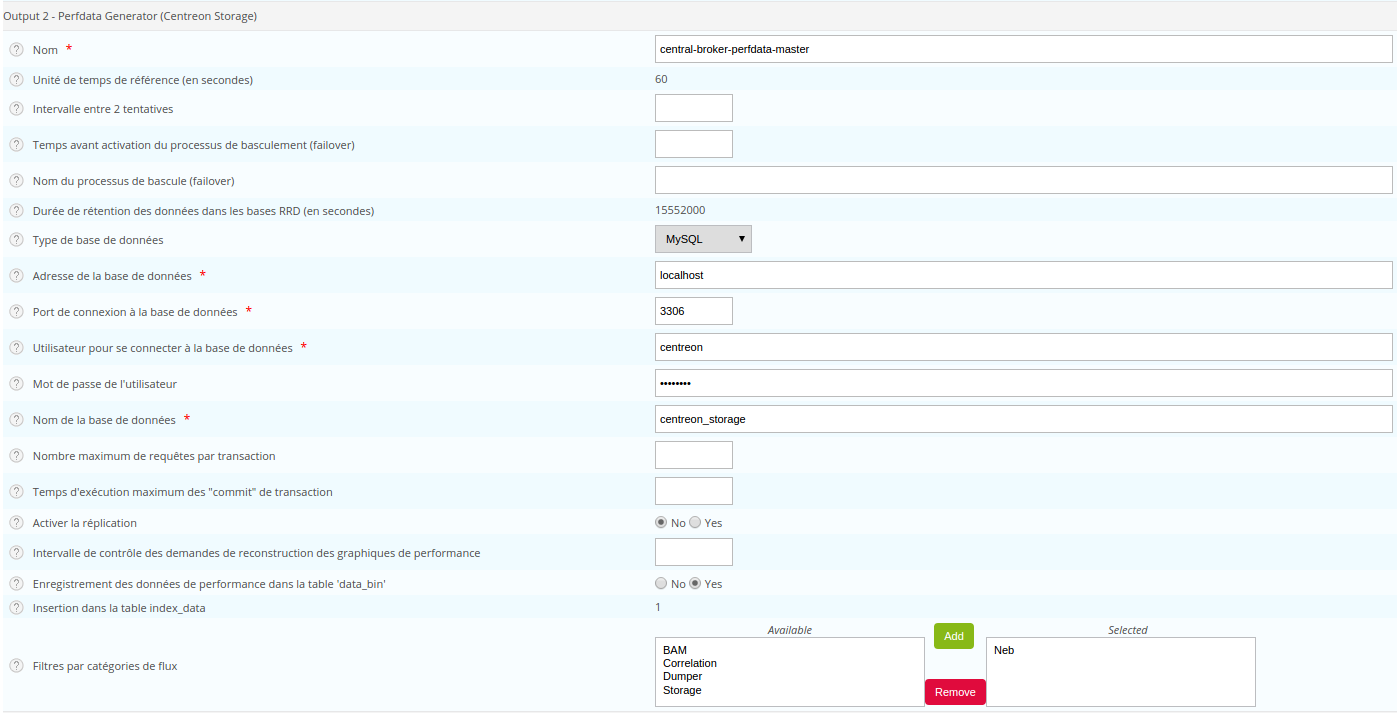Click the database name field centreon_storage
This screenshot has width=1397, height=713.
tap(1024, 419)
